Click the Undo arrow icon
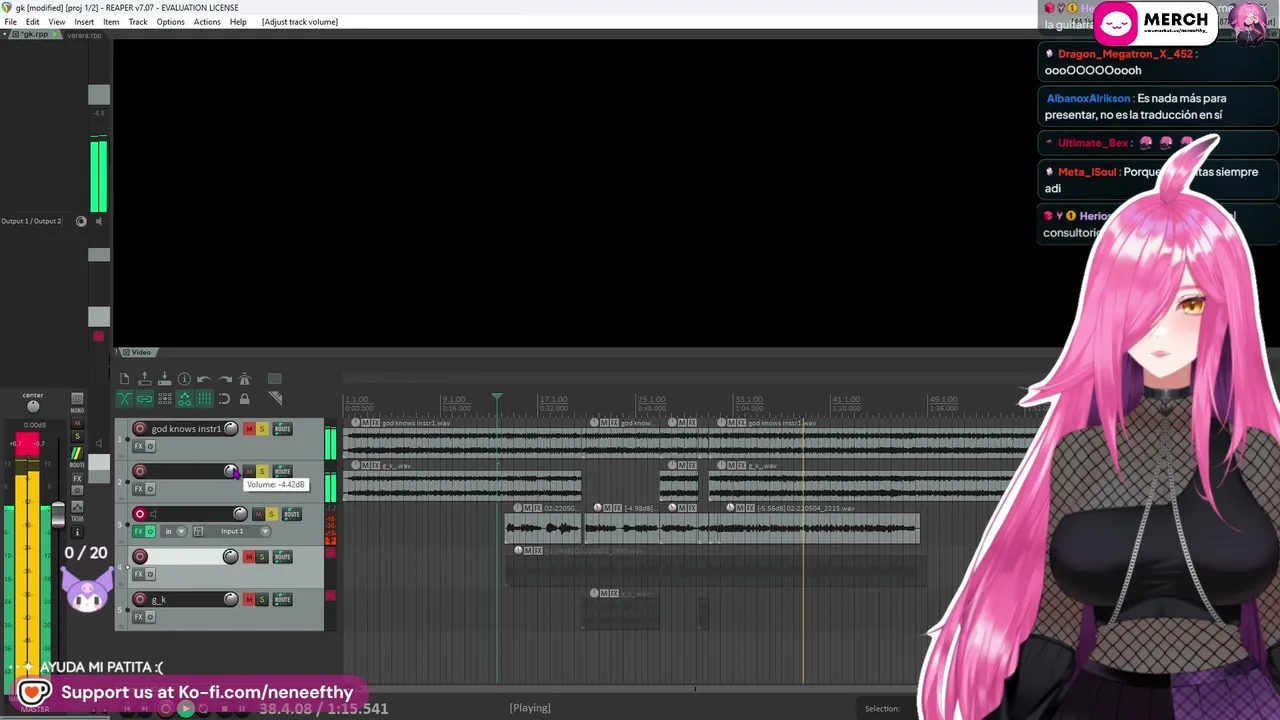The image size is (1280, 720). click(204, 379)
